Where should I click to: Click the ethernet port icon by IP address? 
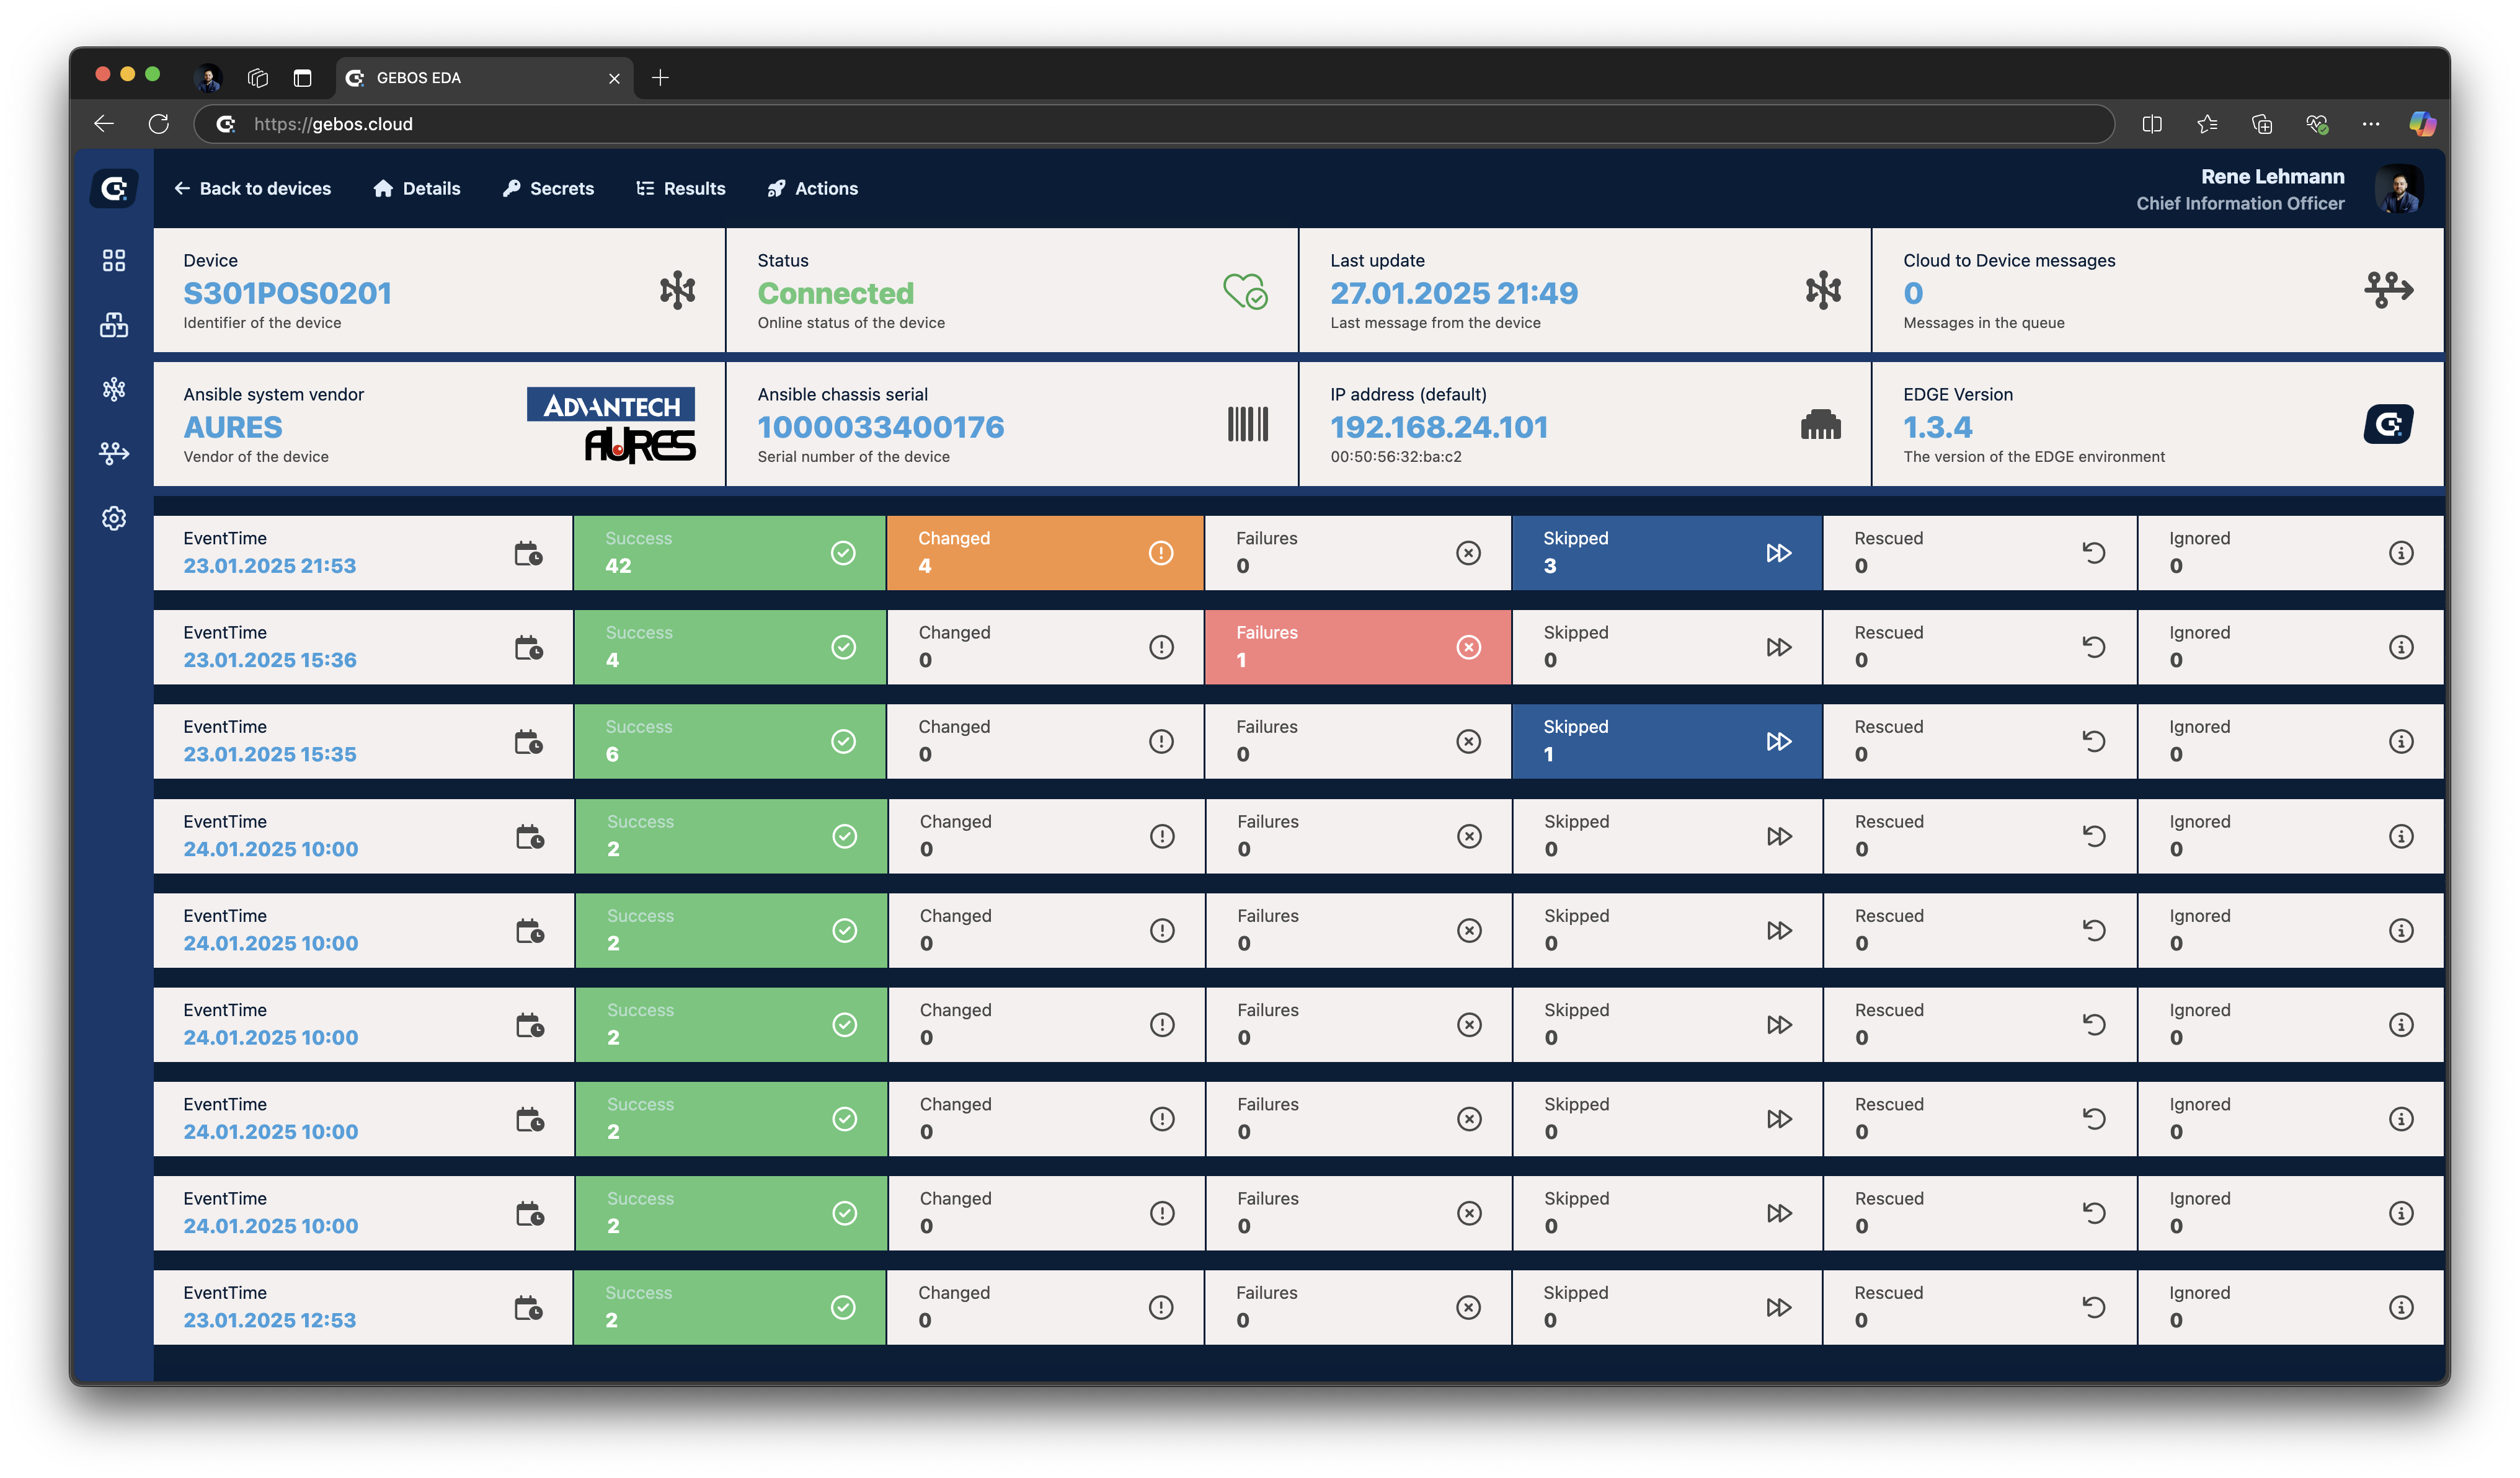(x=1820, y=425)
